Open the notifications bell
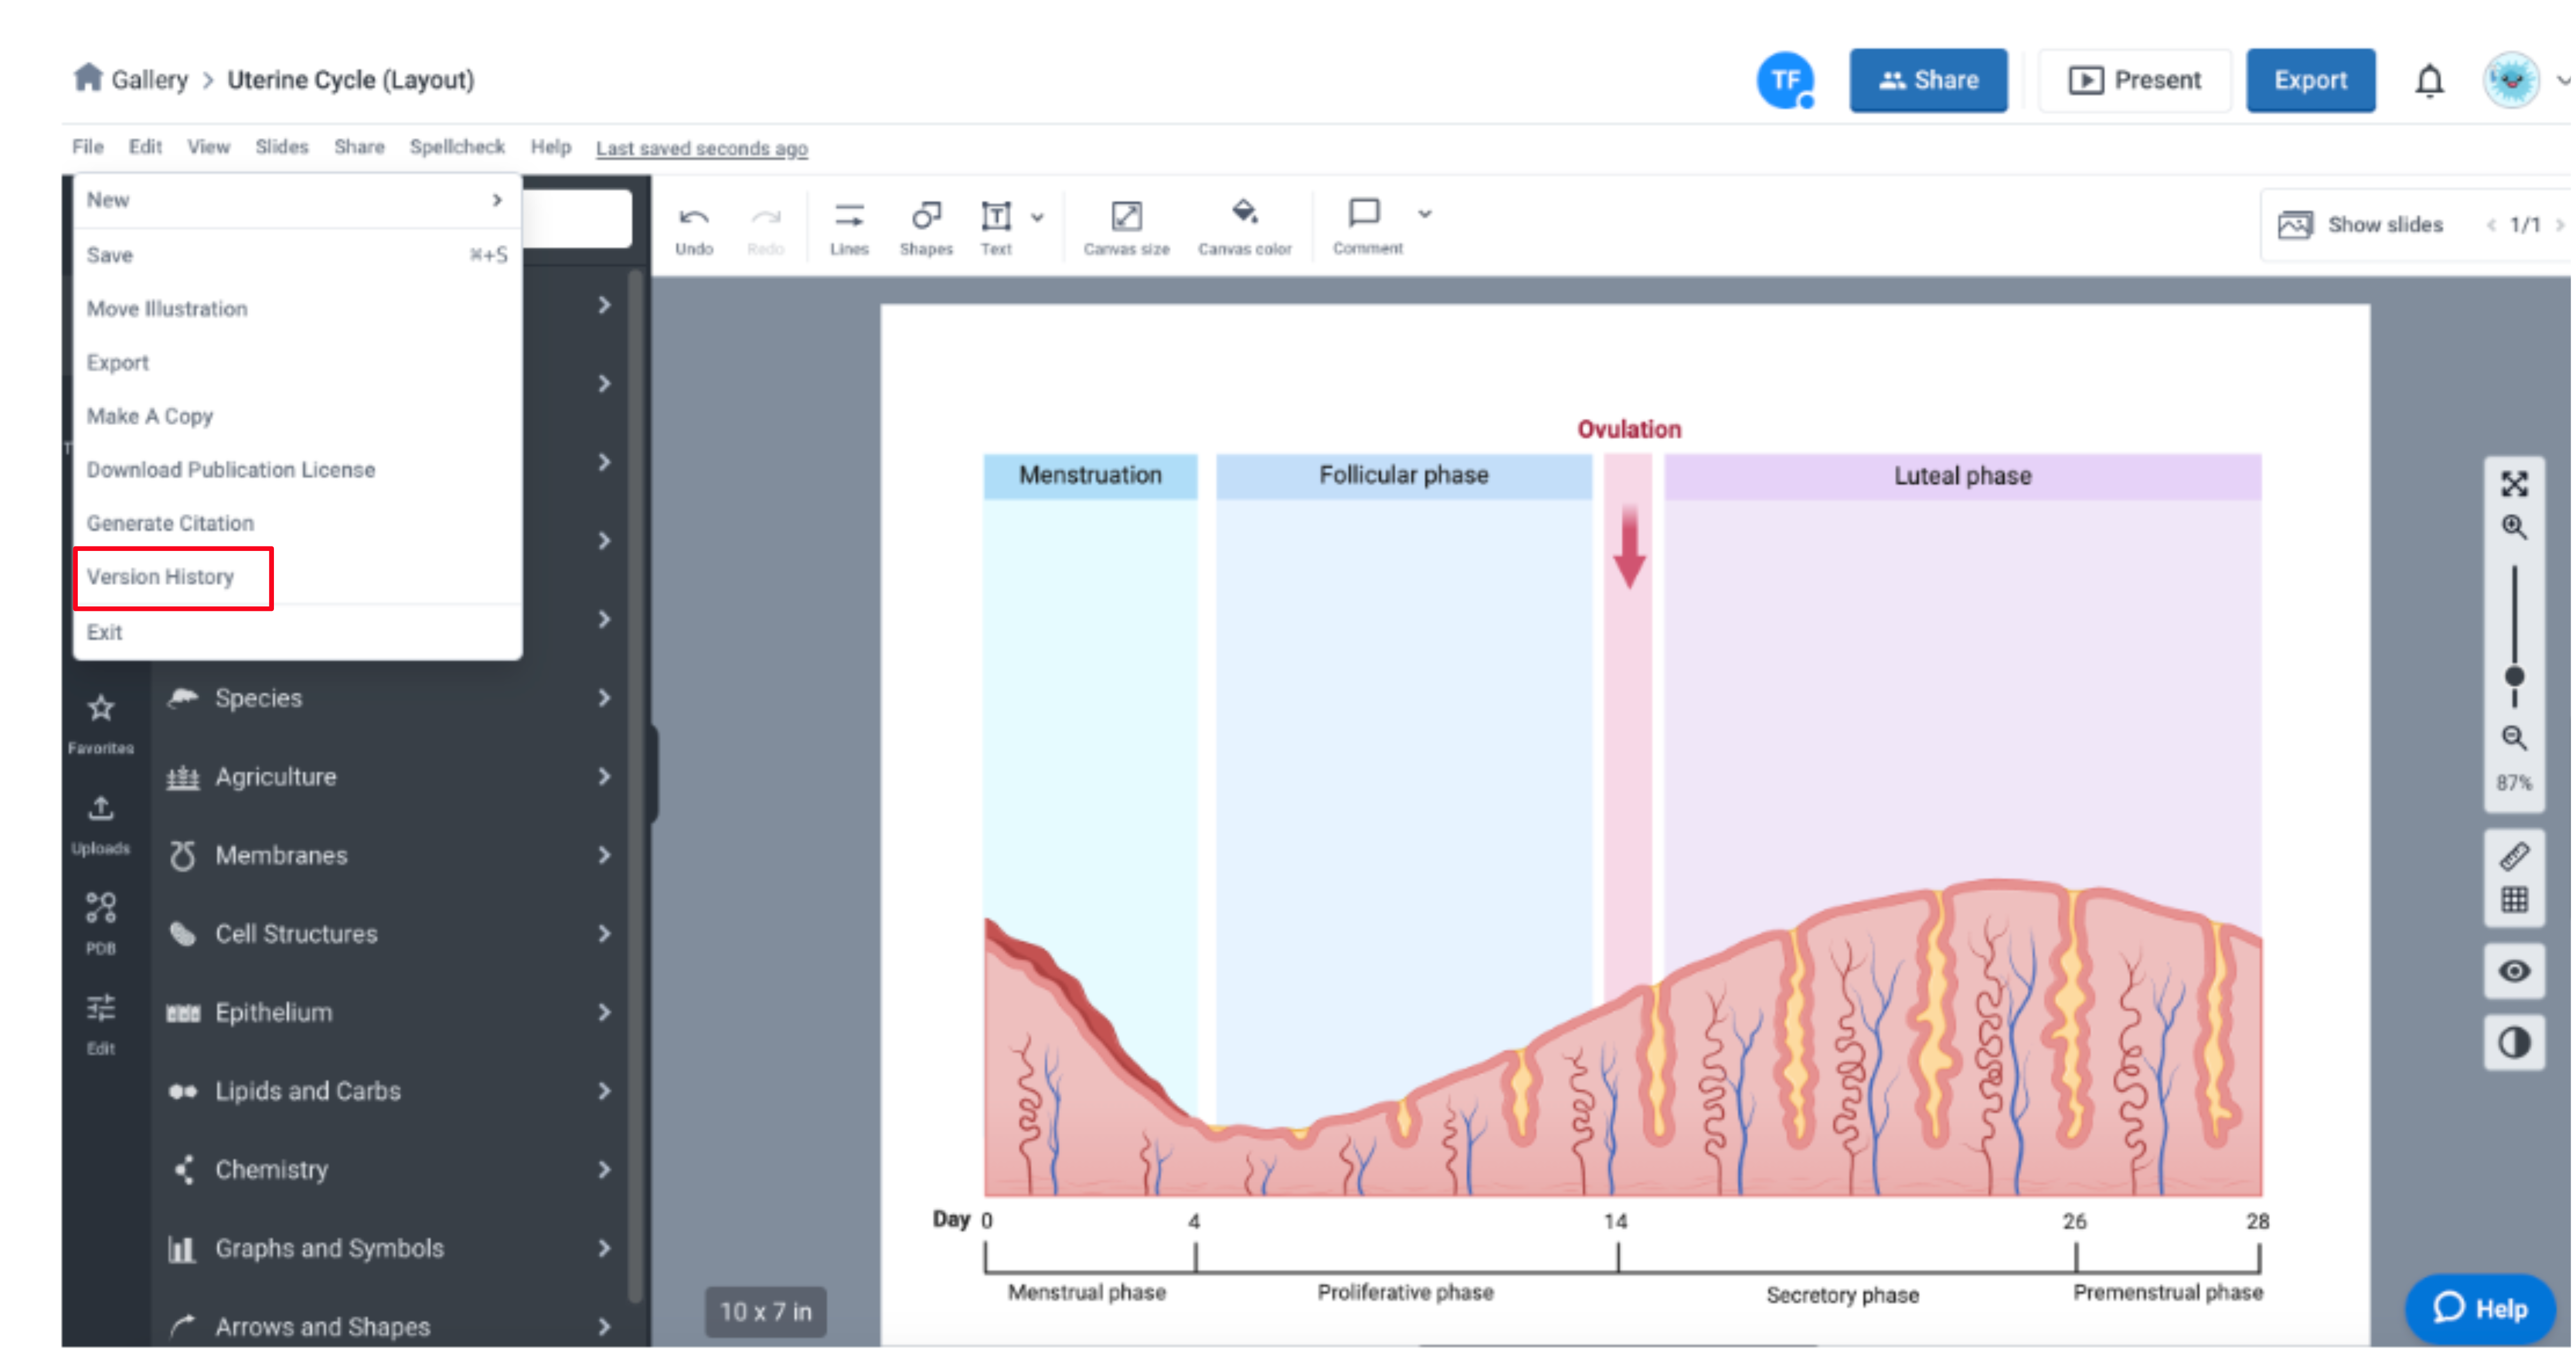 coord(2430,80)
